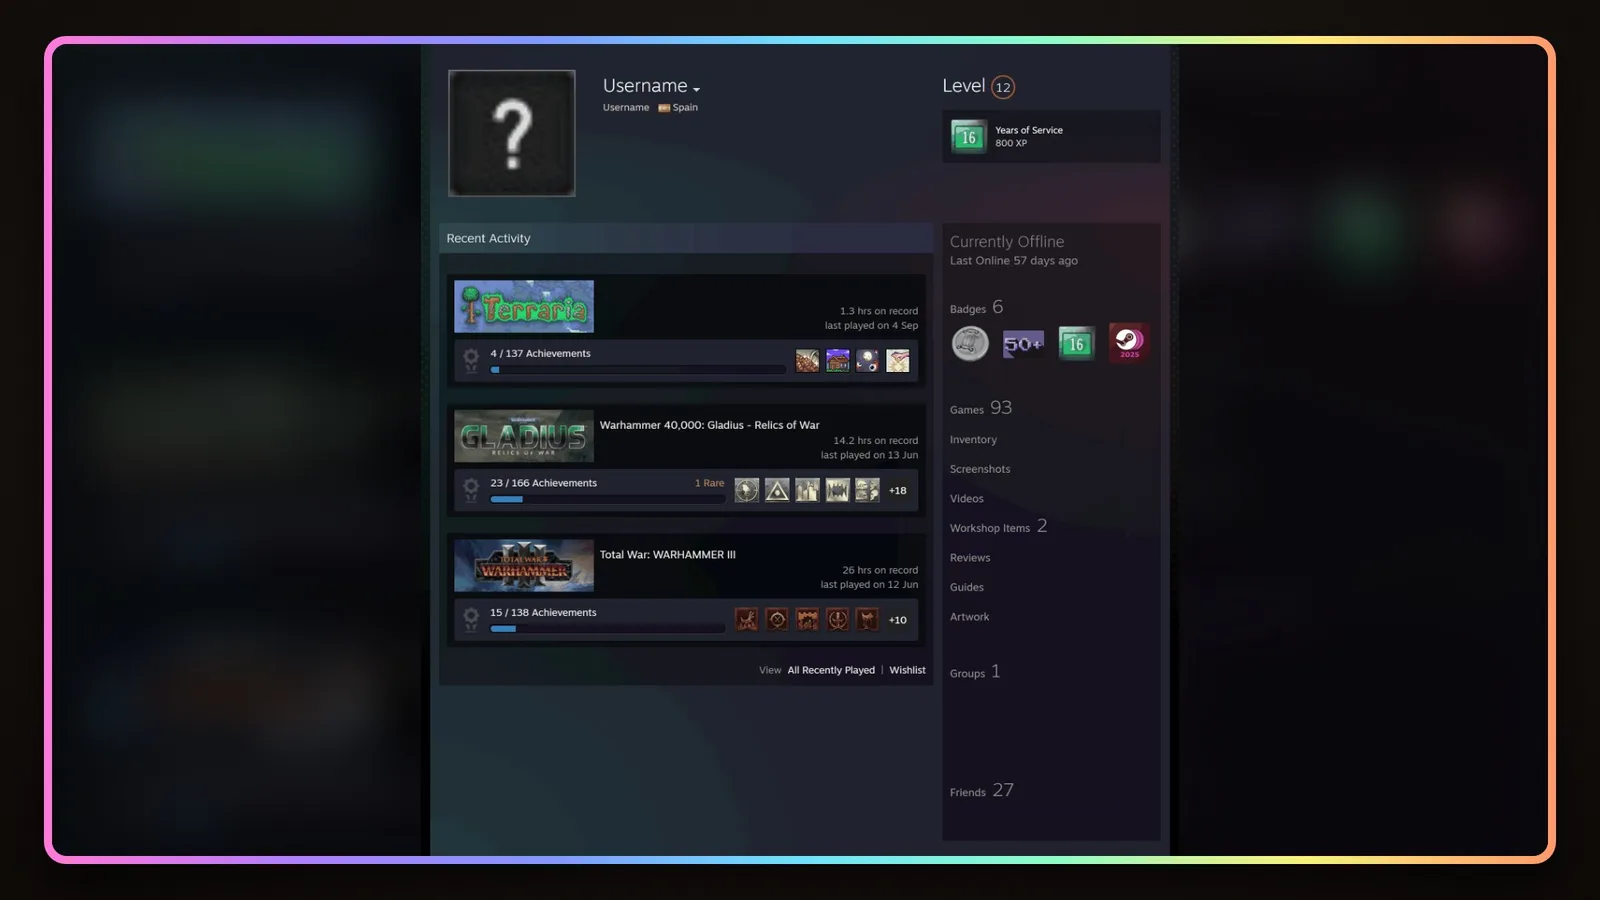The height and width of the screenshot is (900, 1600).
Task: Open the Terraria game banner
Action: pyautogui.click(x=524, y=306)
